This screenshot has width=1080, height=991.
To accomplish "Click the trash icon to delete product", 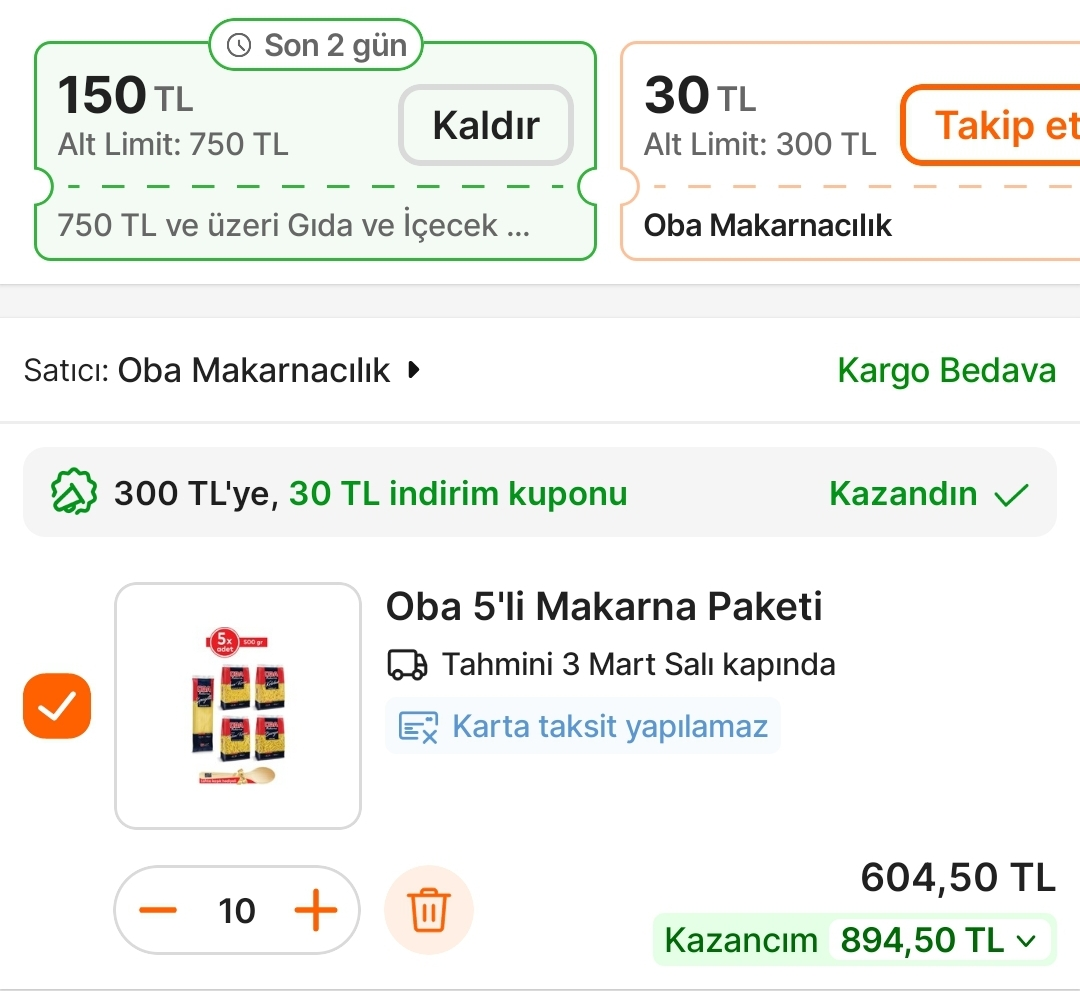I will [x=428, y=909].
